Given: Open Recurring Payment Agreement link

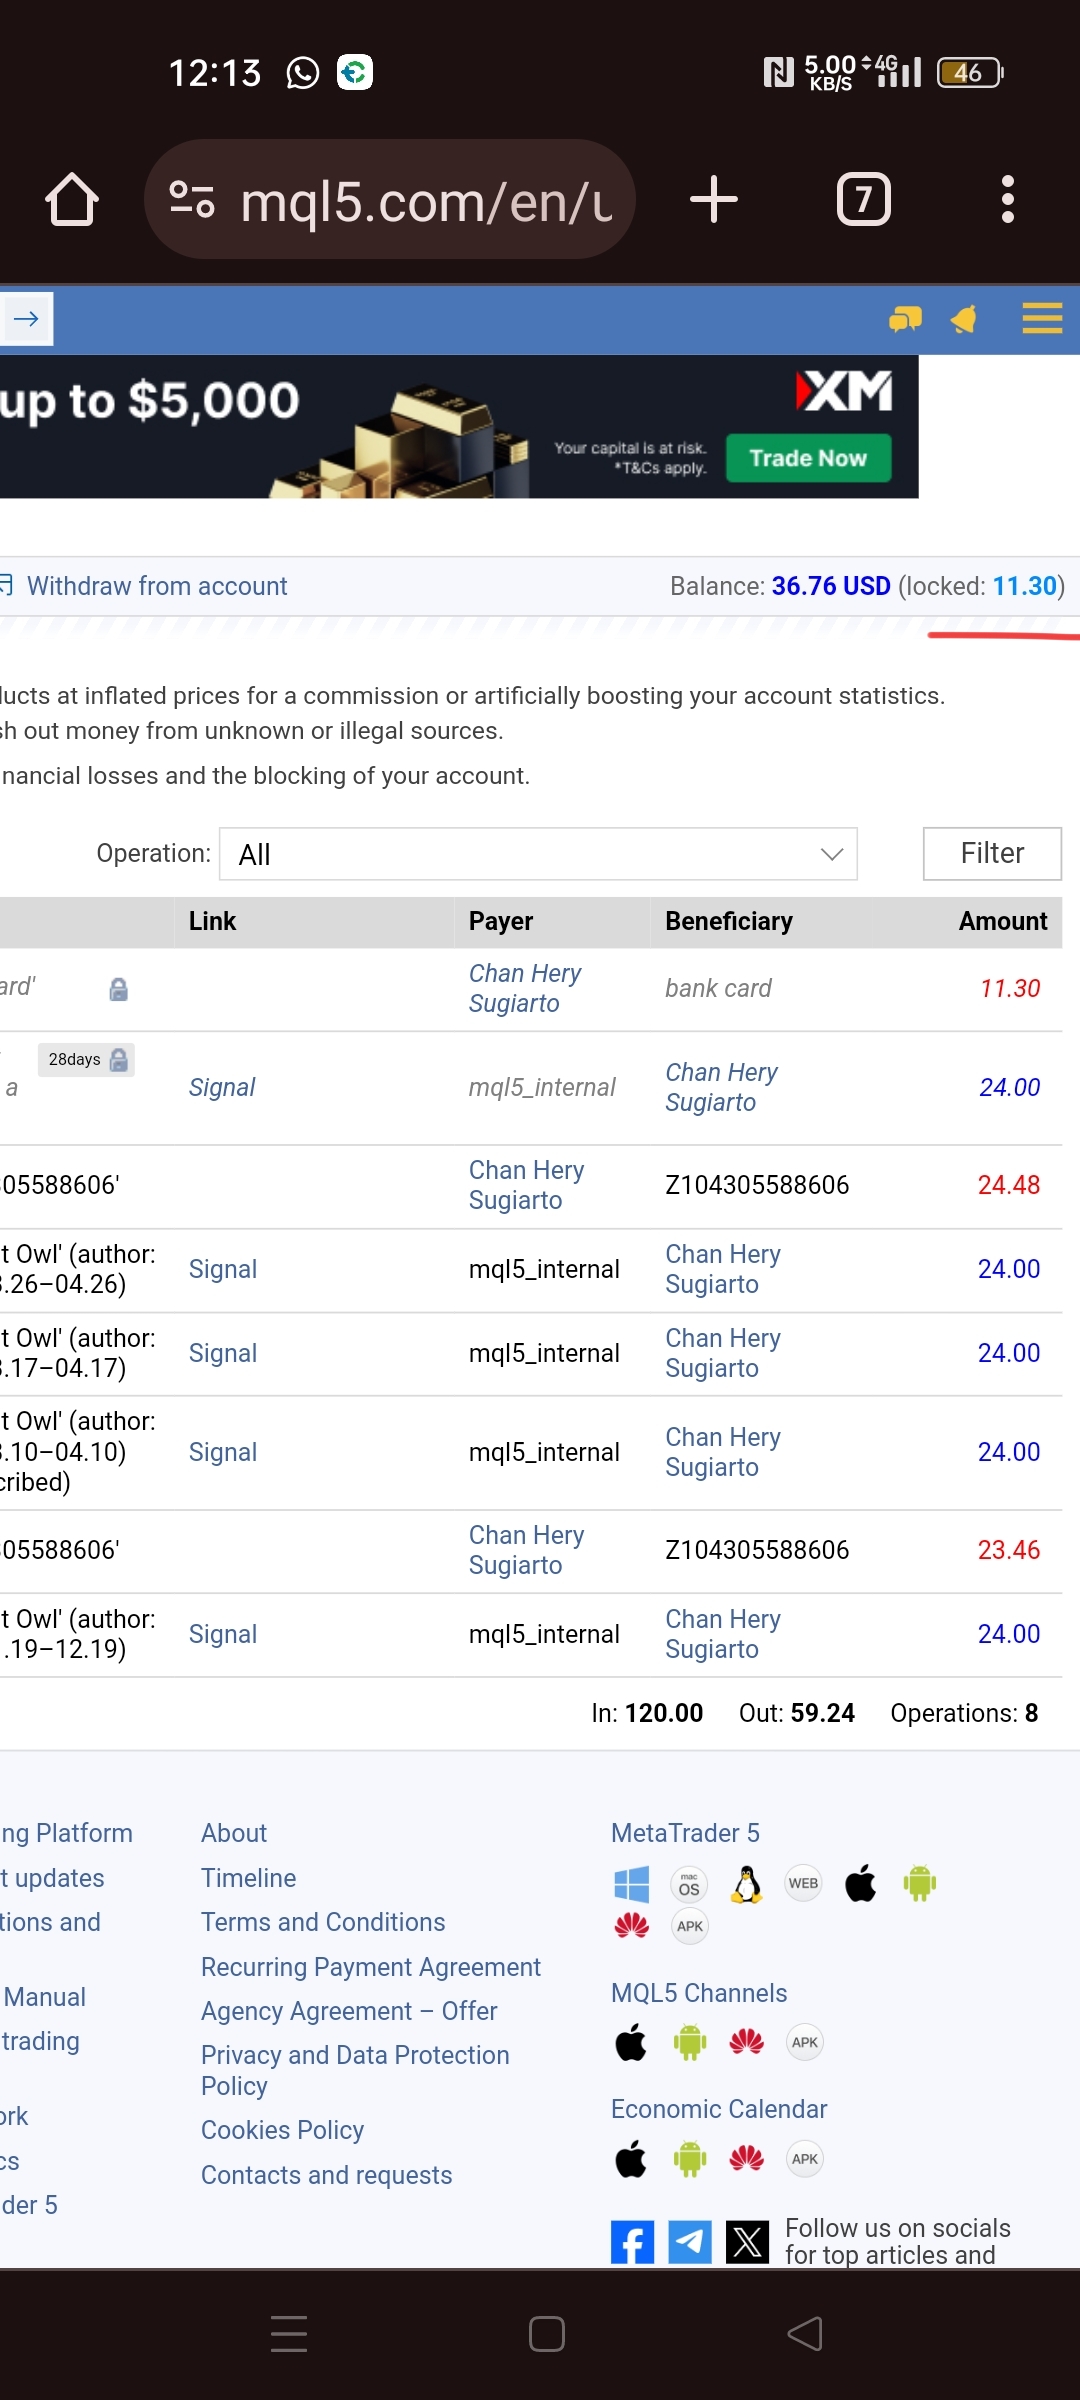Looking at the screenshot, I should (371, 1968).
